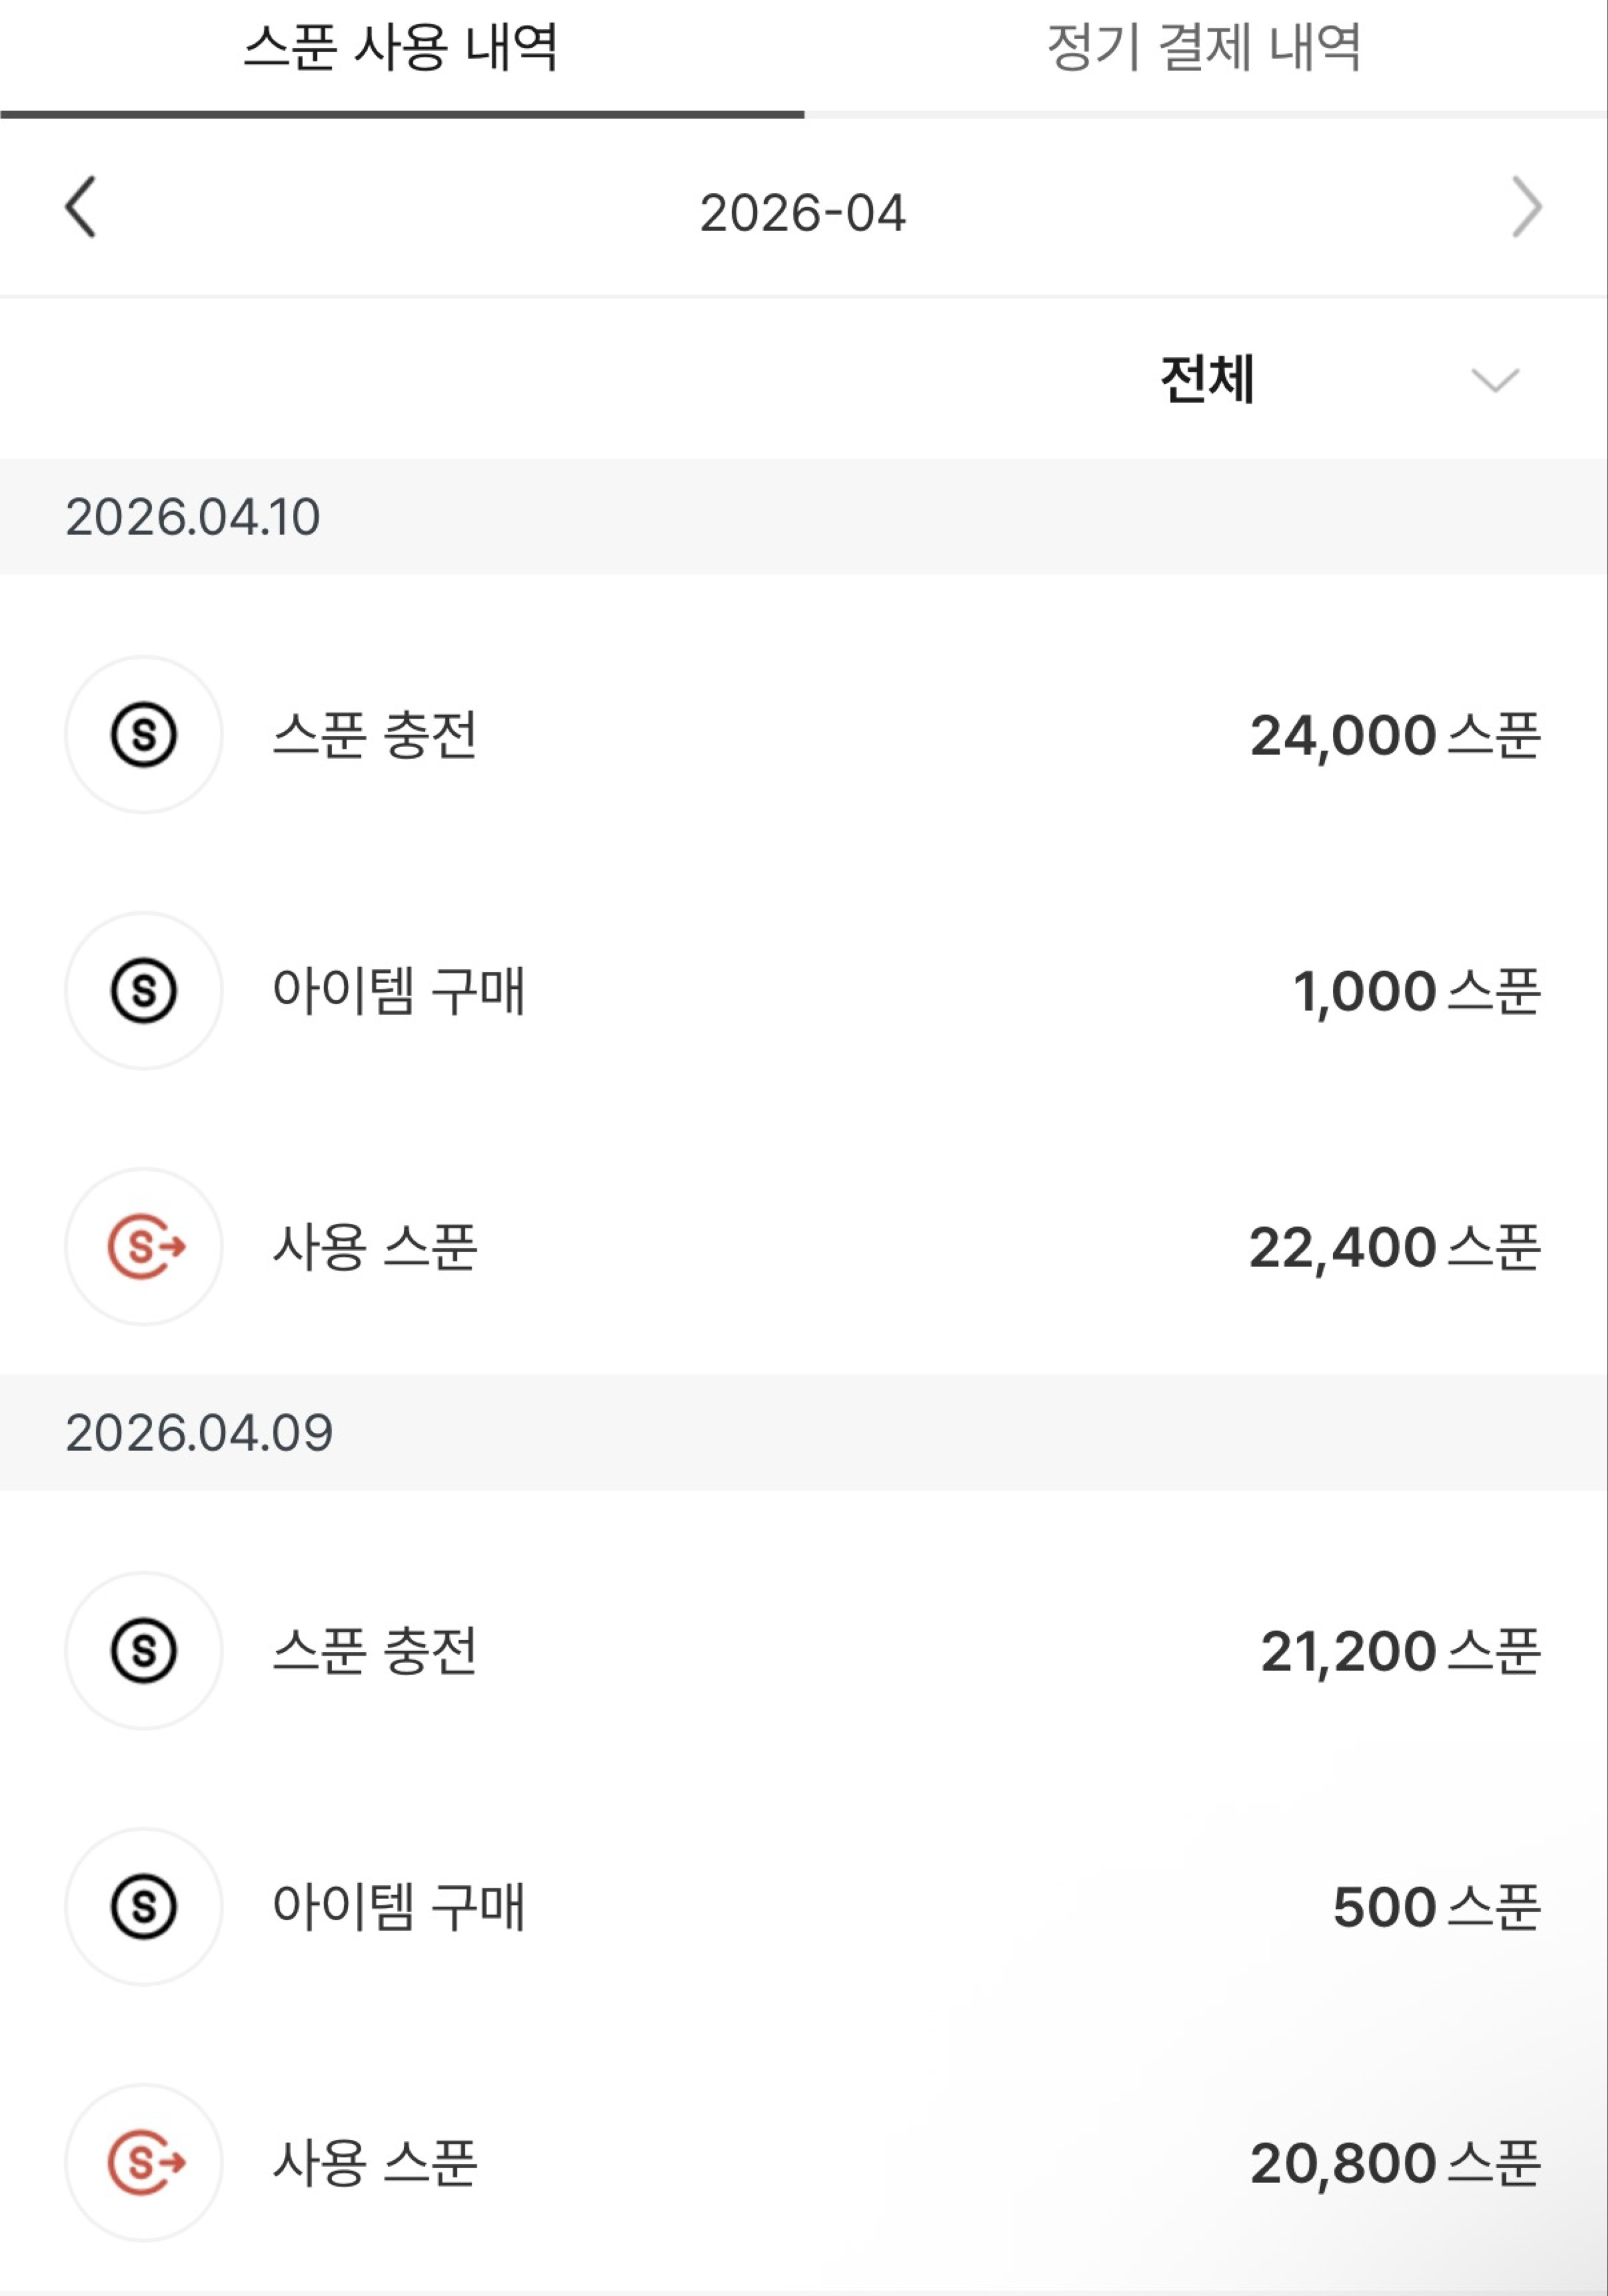Open the 전체 filter label
Image resolution: width=1608 pixels, height=2296 pixels.
(1207, 380)
